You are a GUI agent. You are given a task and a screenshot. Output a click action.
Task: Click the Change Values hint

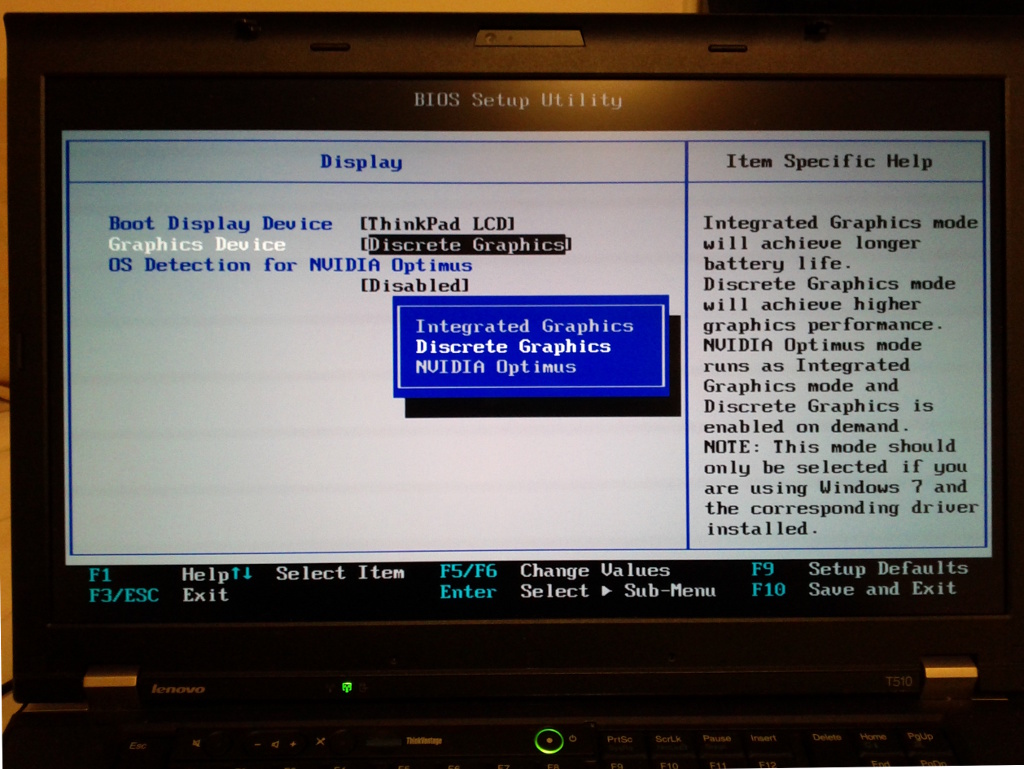click(x=595, y=571)
